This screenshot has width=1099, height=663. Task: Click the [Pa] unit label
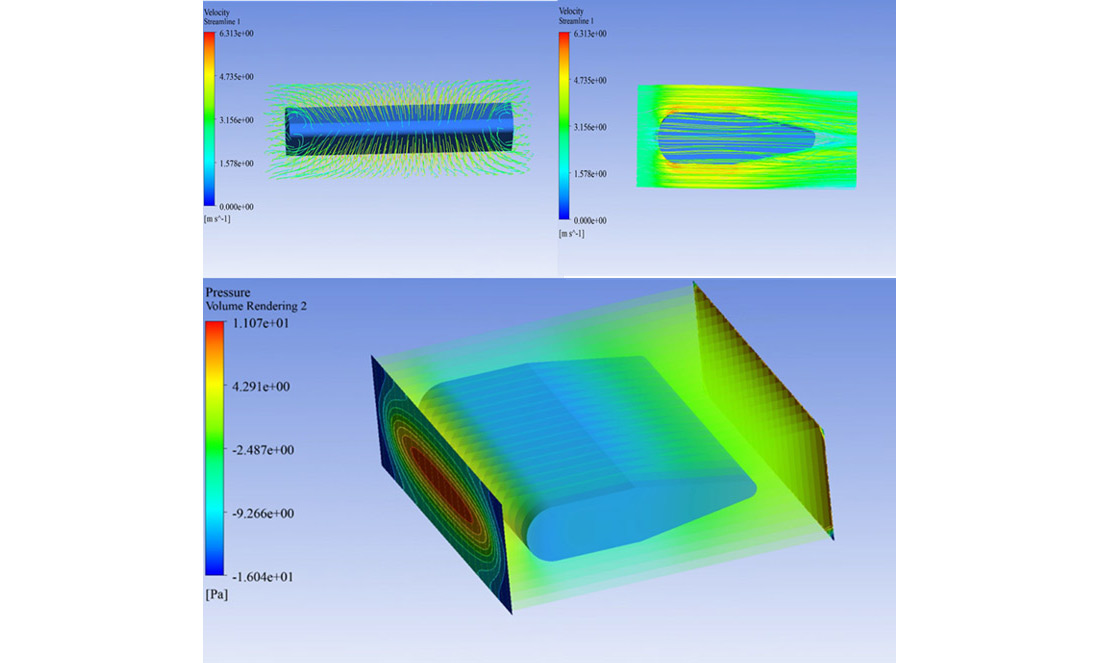pyautogui.click(x=216, y=595)
